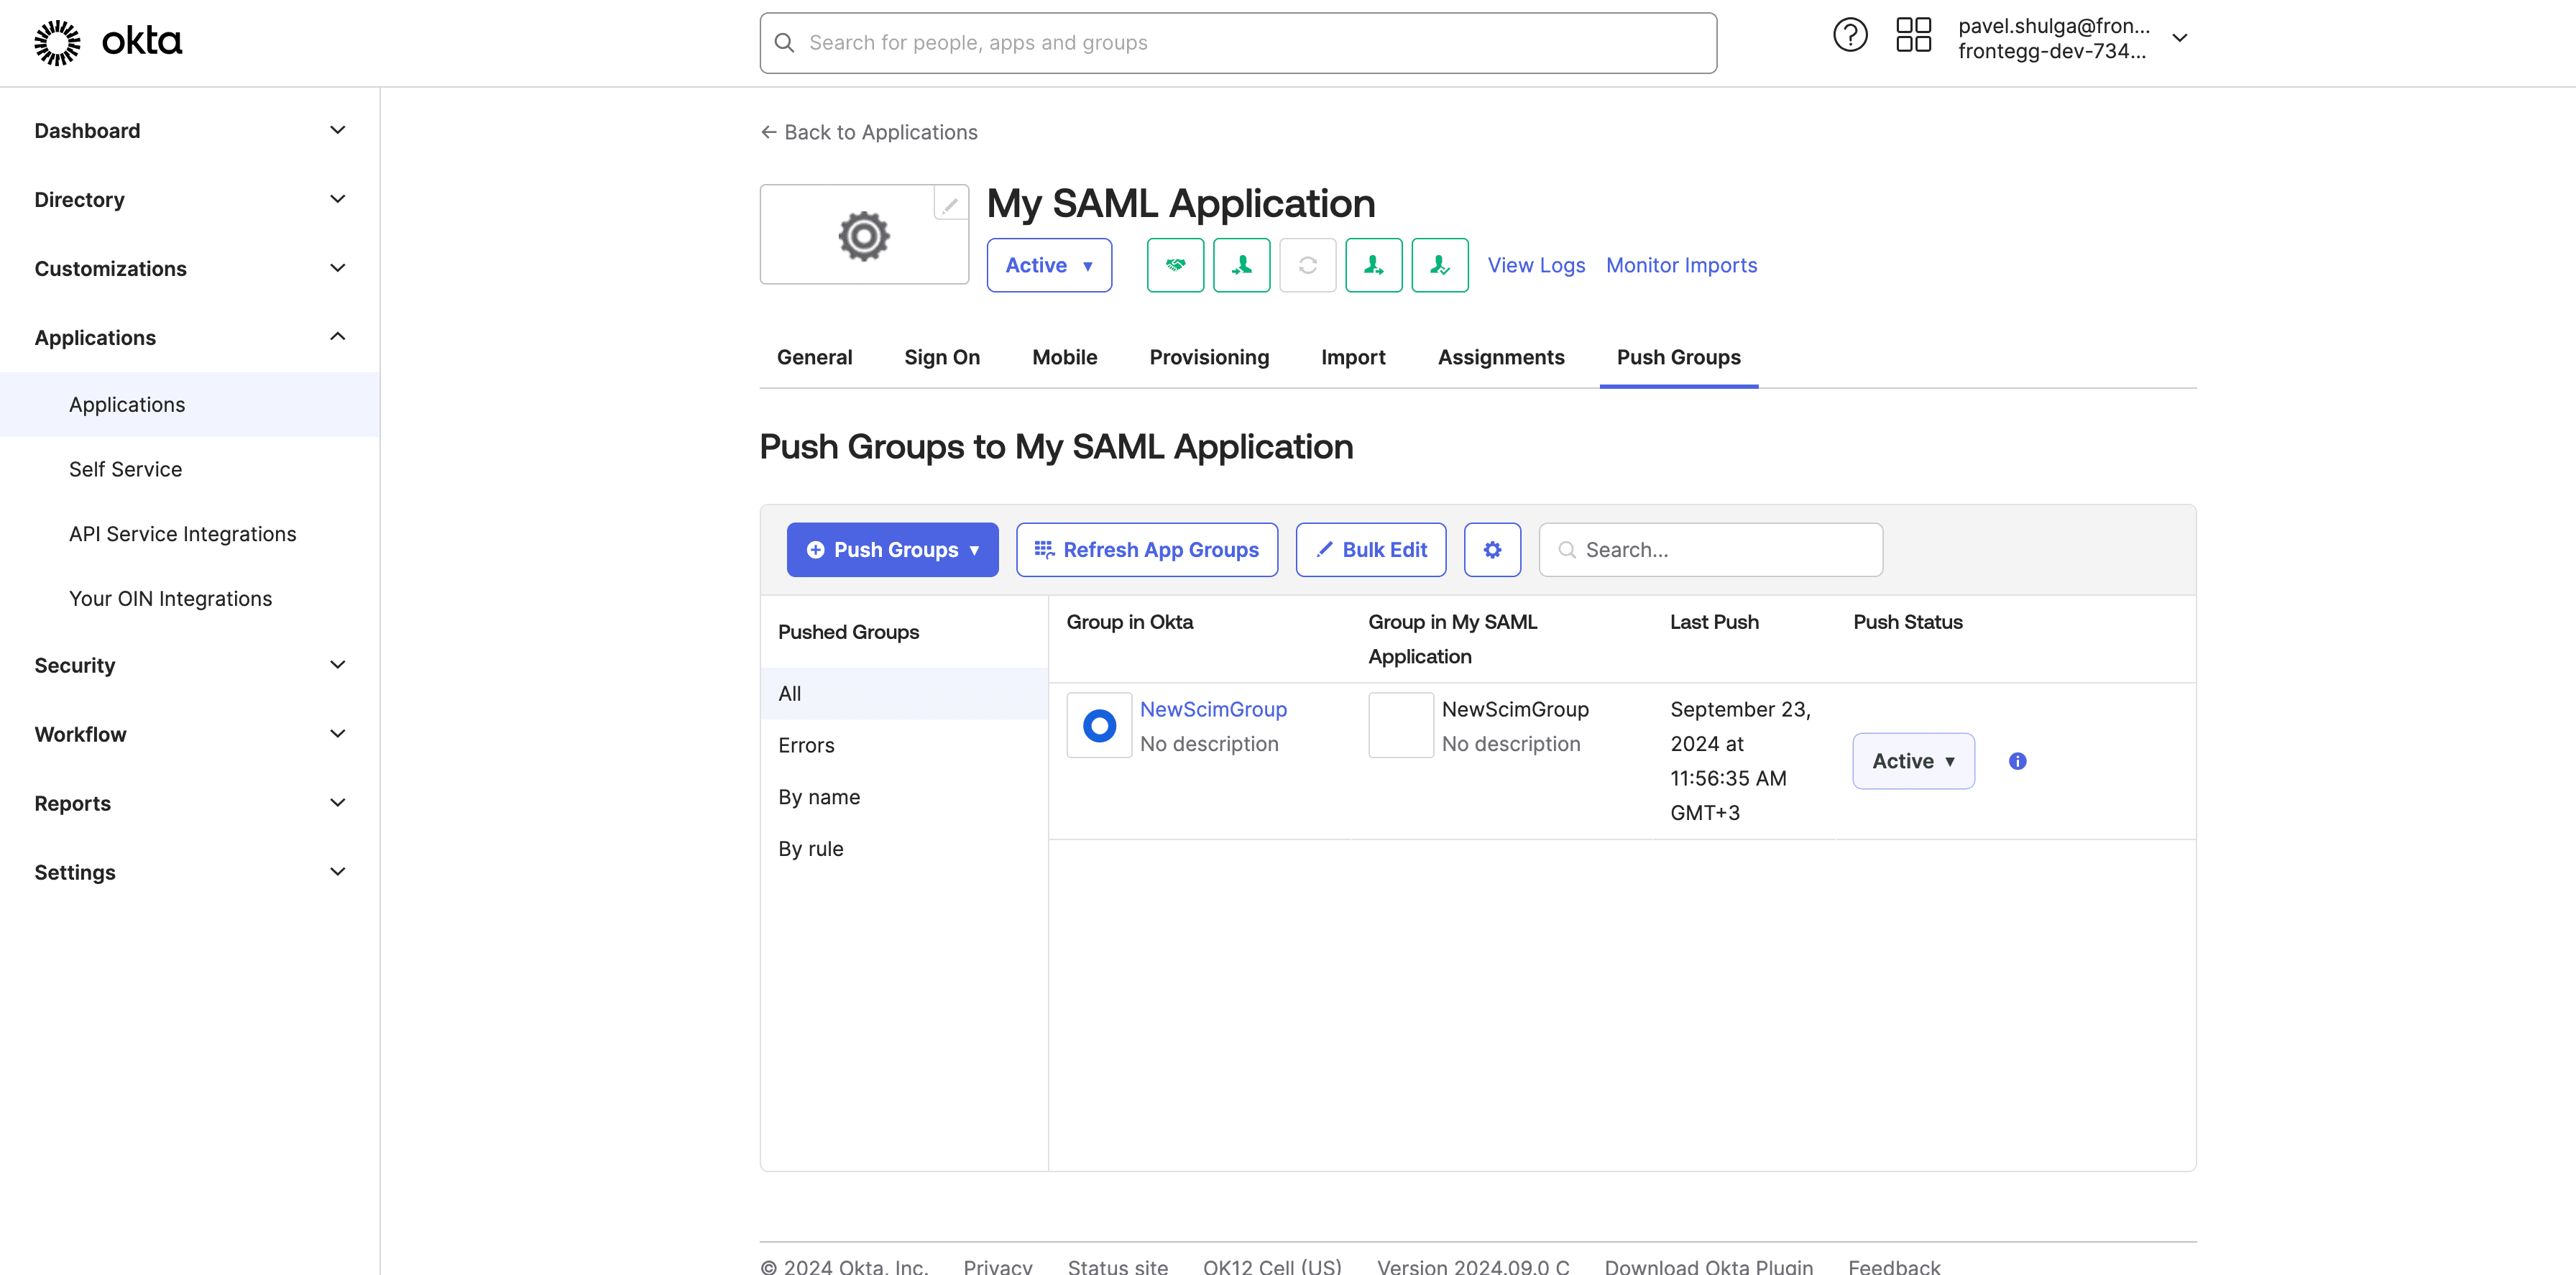Open the apps grid icon in header
Image resolution: width=2576 pixels, height=1275 pixels.
1913,36
